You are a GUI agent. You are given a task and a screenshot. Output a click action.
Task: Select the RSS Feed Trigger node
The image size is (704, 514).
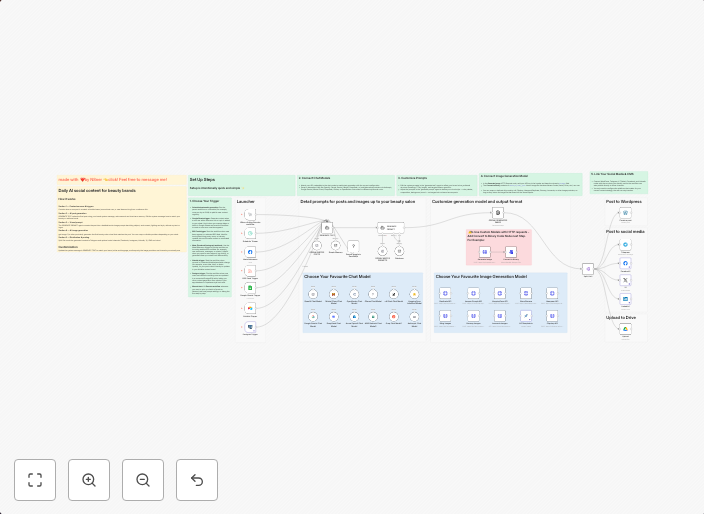point(250,270)
